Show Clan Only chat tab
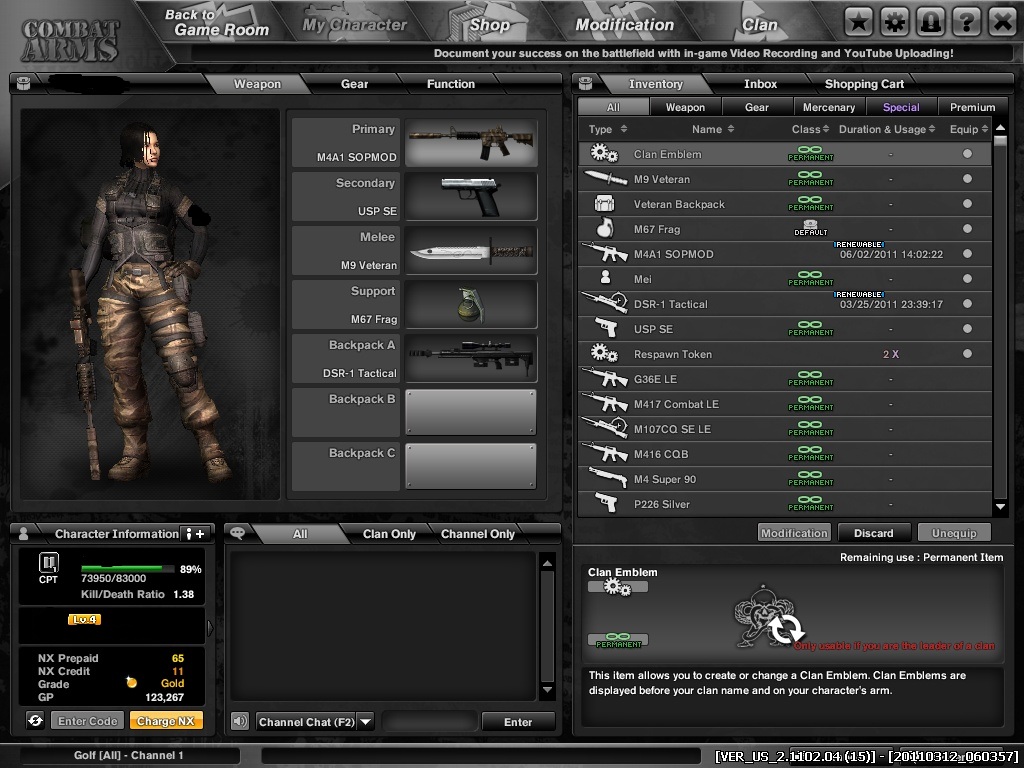This screenshot has width=1024, height=768. click(389, 534)
